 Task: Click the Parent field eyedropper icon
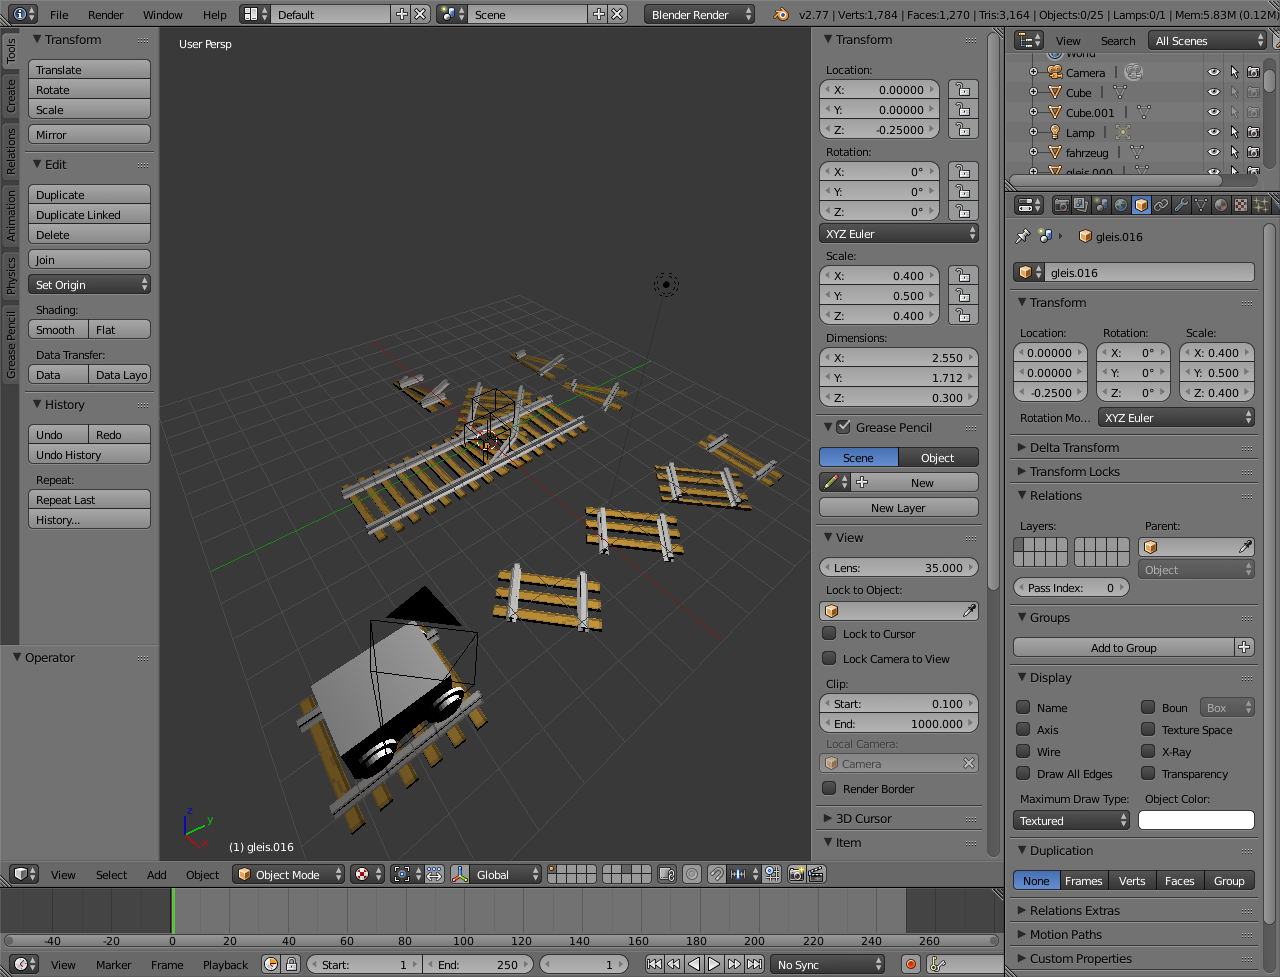1244,547
